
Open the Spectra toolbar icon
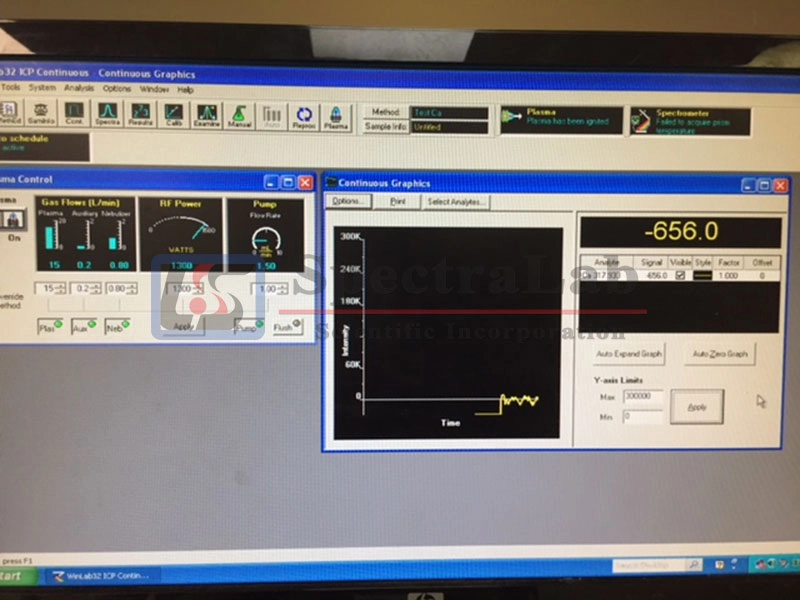point(107,115)
